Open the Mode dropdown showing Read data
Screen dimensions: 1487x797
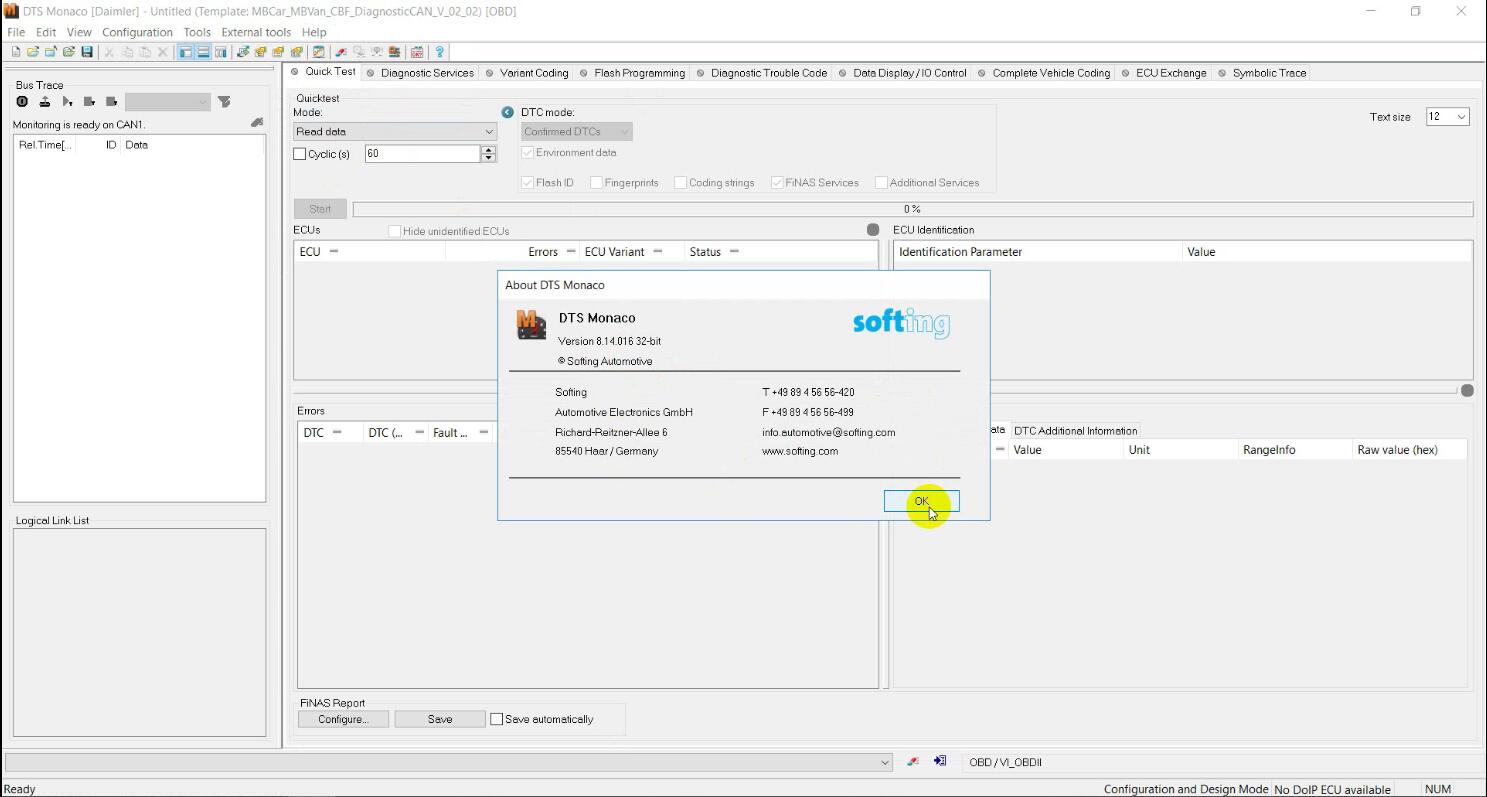[394, 132]
